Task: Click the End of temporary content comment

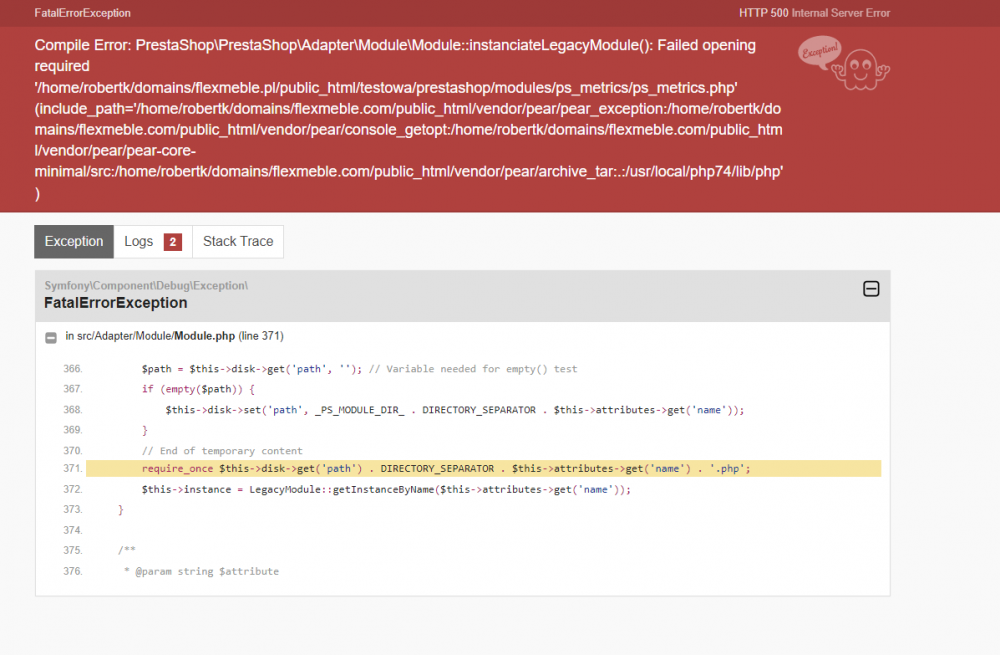Action: pyautogui.click(x=222, y=451)
